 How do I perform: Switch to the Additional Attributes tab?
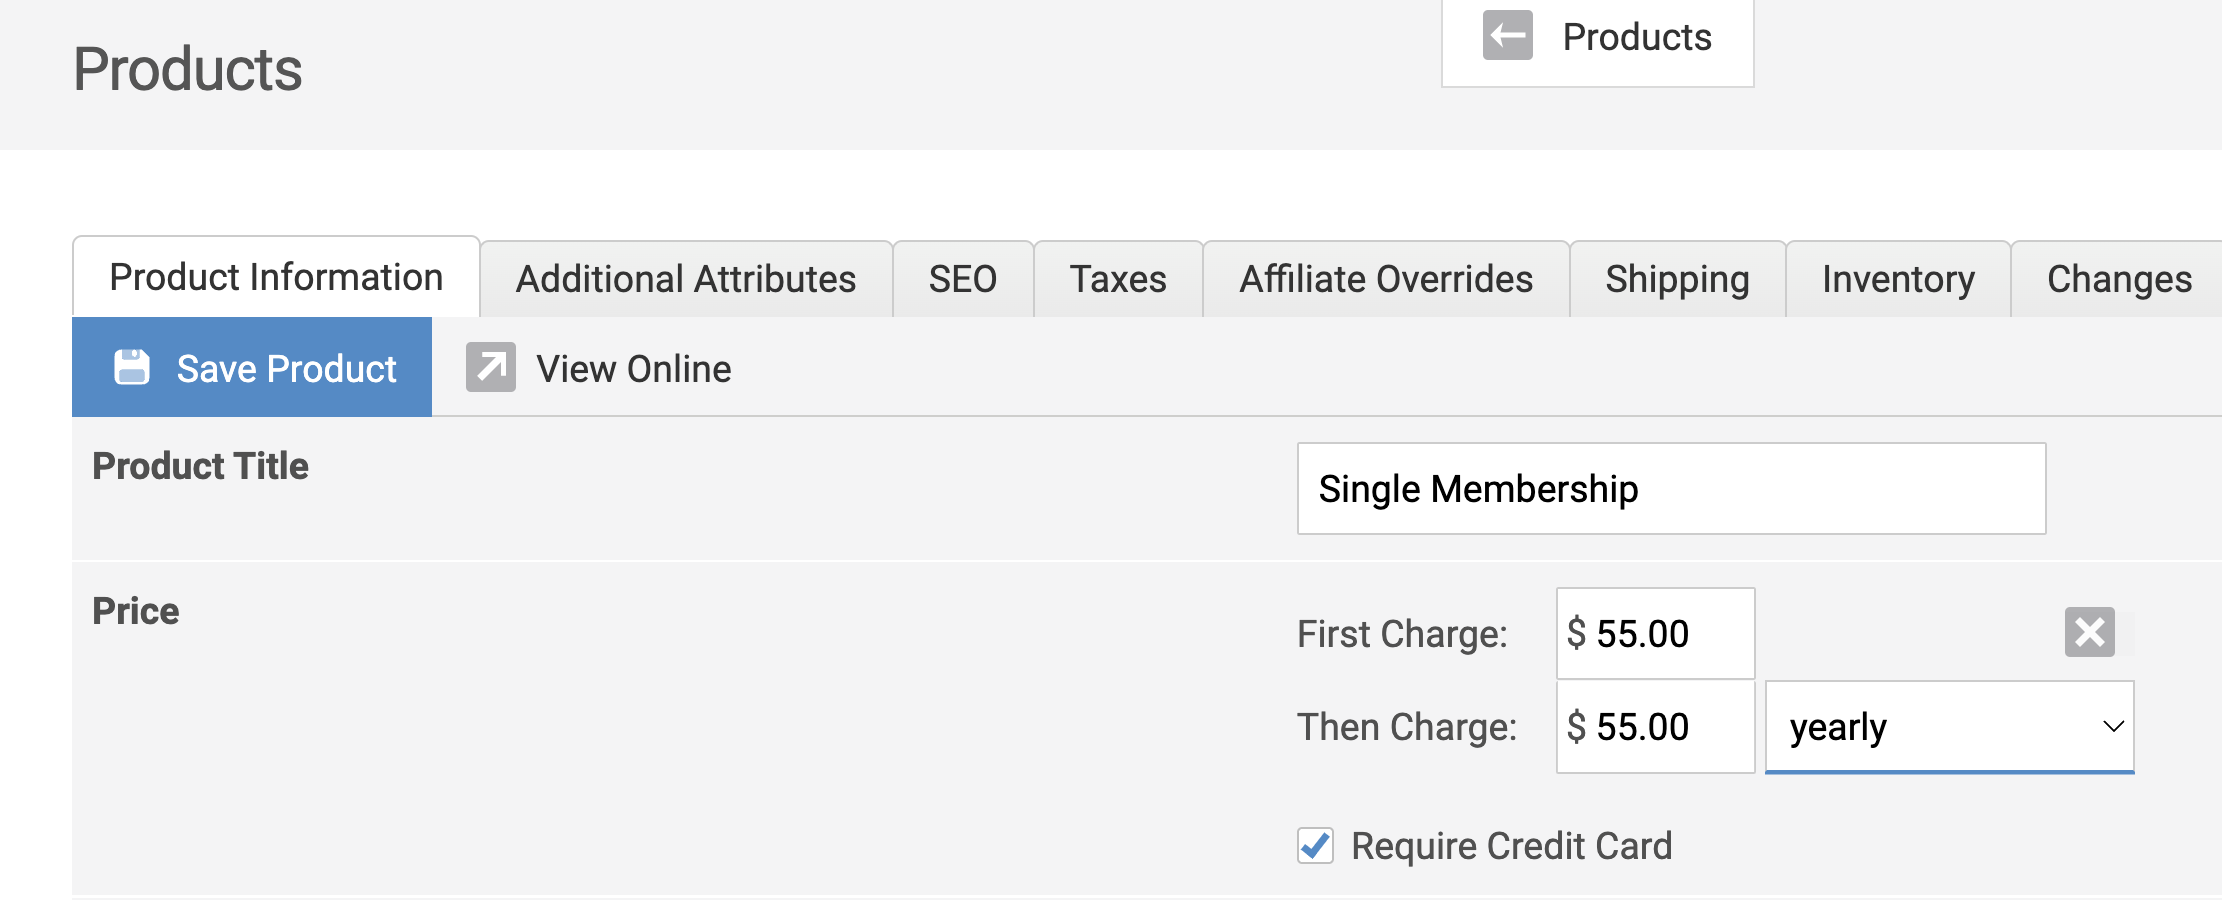coord(686,279)
